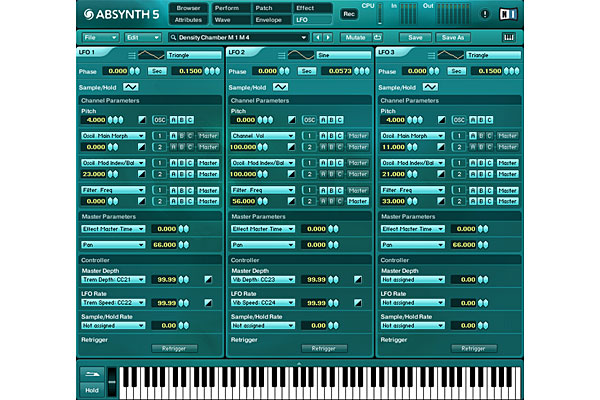Toggle LFO 3 Oscil Mod Index first-row Master button
The height and width of the screenshot is (400, 600).
(x=507, y=163)
